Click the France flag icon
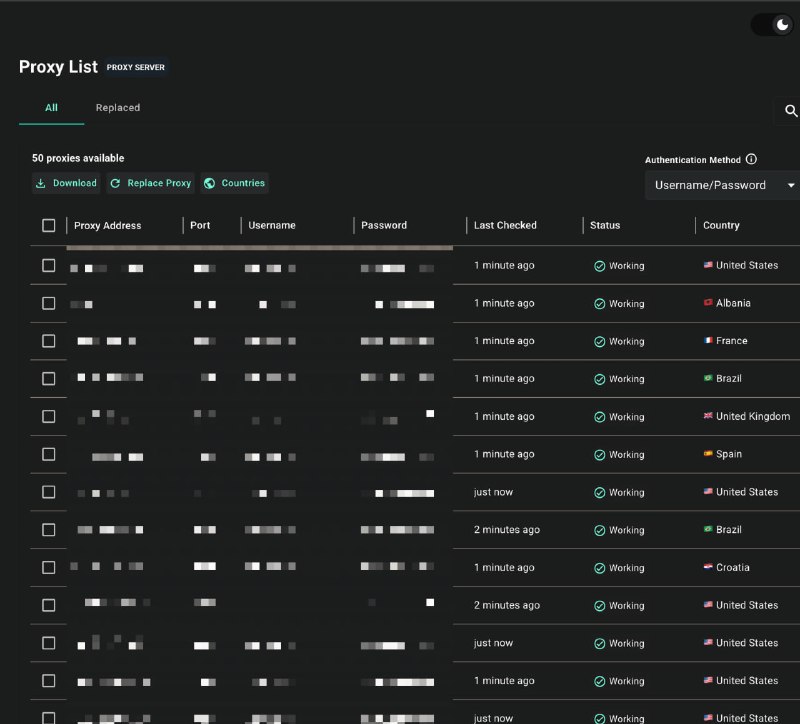 point(708,340)
